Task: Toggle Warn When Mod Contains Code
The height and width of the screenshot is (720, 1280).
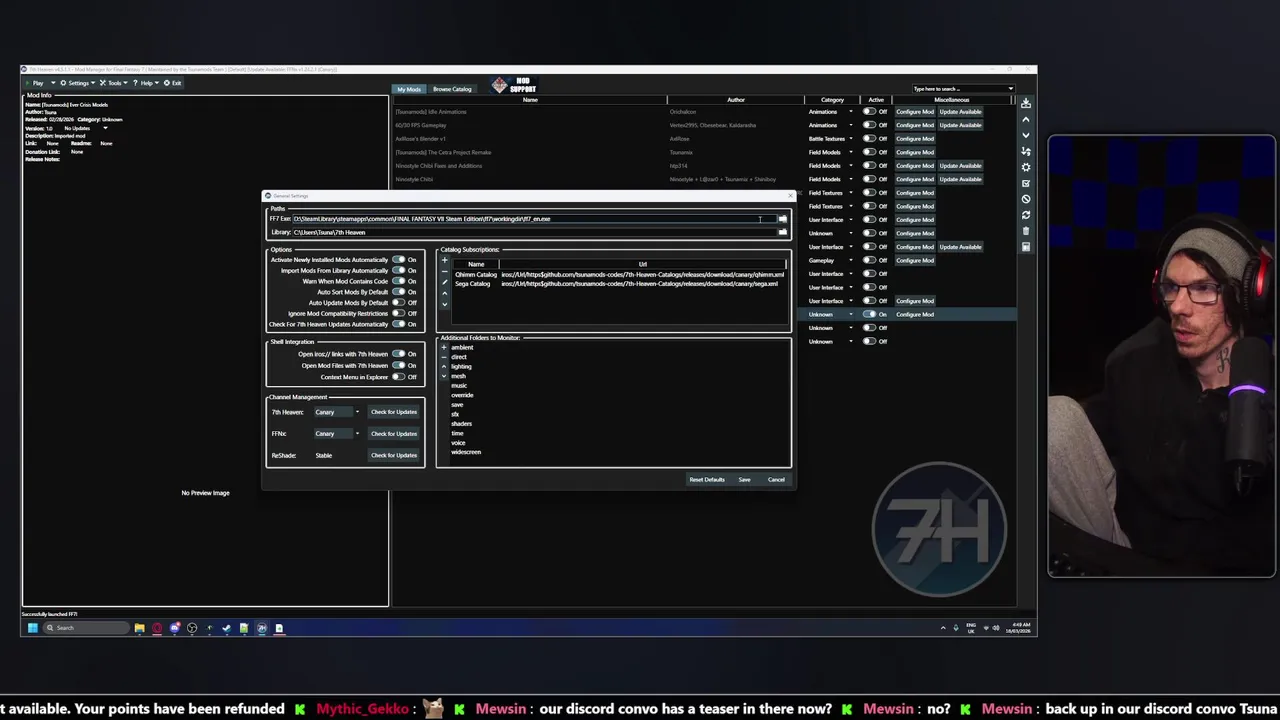Action: pos(398,281)
